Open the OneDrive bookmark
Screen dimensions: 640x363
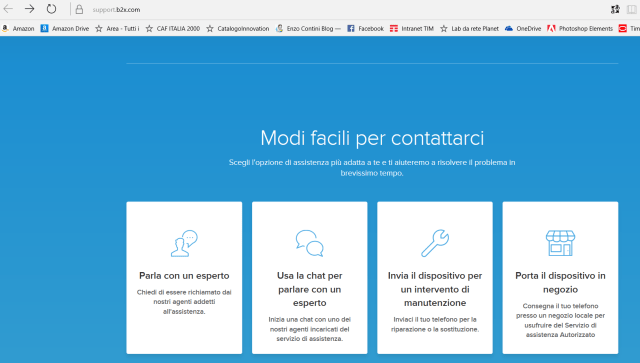pyautogui.click(x=523, y=29)
